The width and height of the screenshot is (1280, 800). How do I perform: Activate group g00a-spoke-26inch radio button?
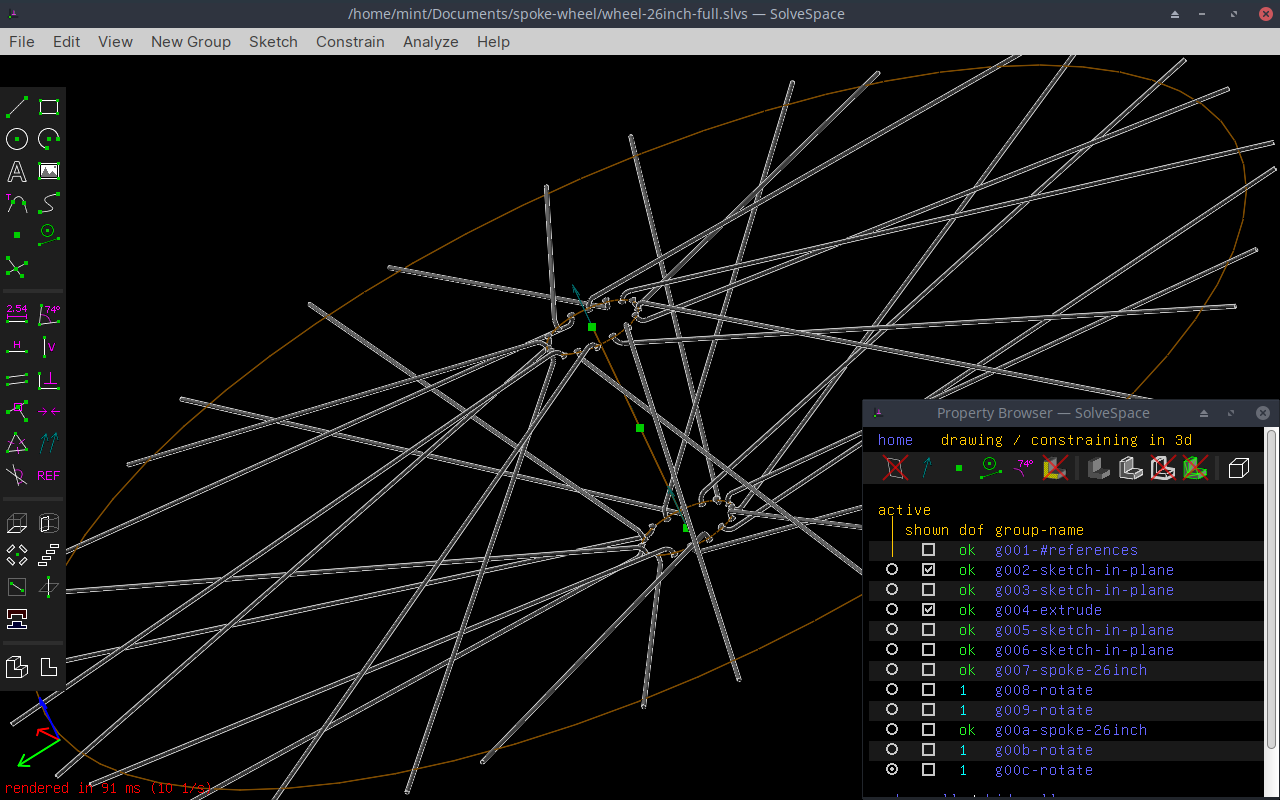coord(892,730)
